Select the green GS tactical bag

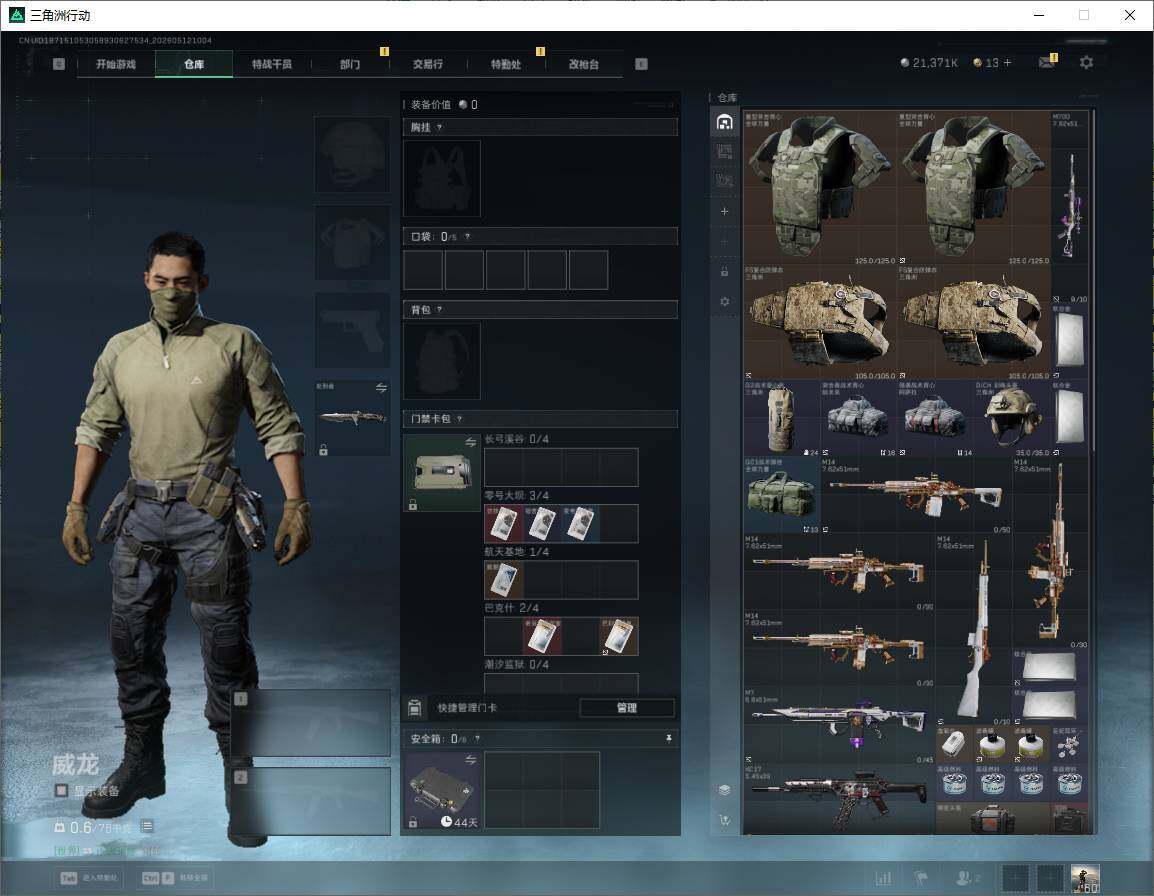tap(782, 495)
